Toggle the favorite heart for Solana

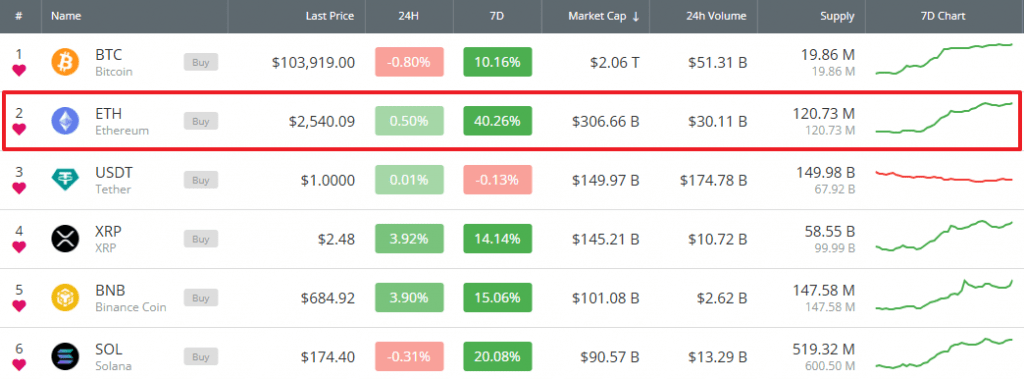(x=19, y=365)
